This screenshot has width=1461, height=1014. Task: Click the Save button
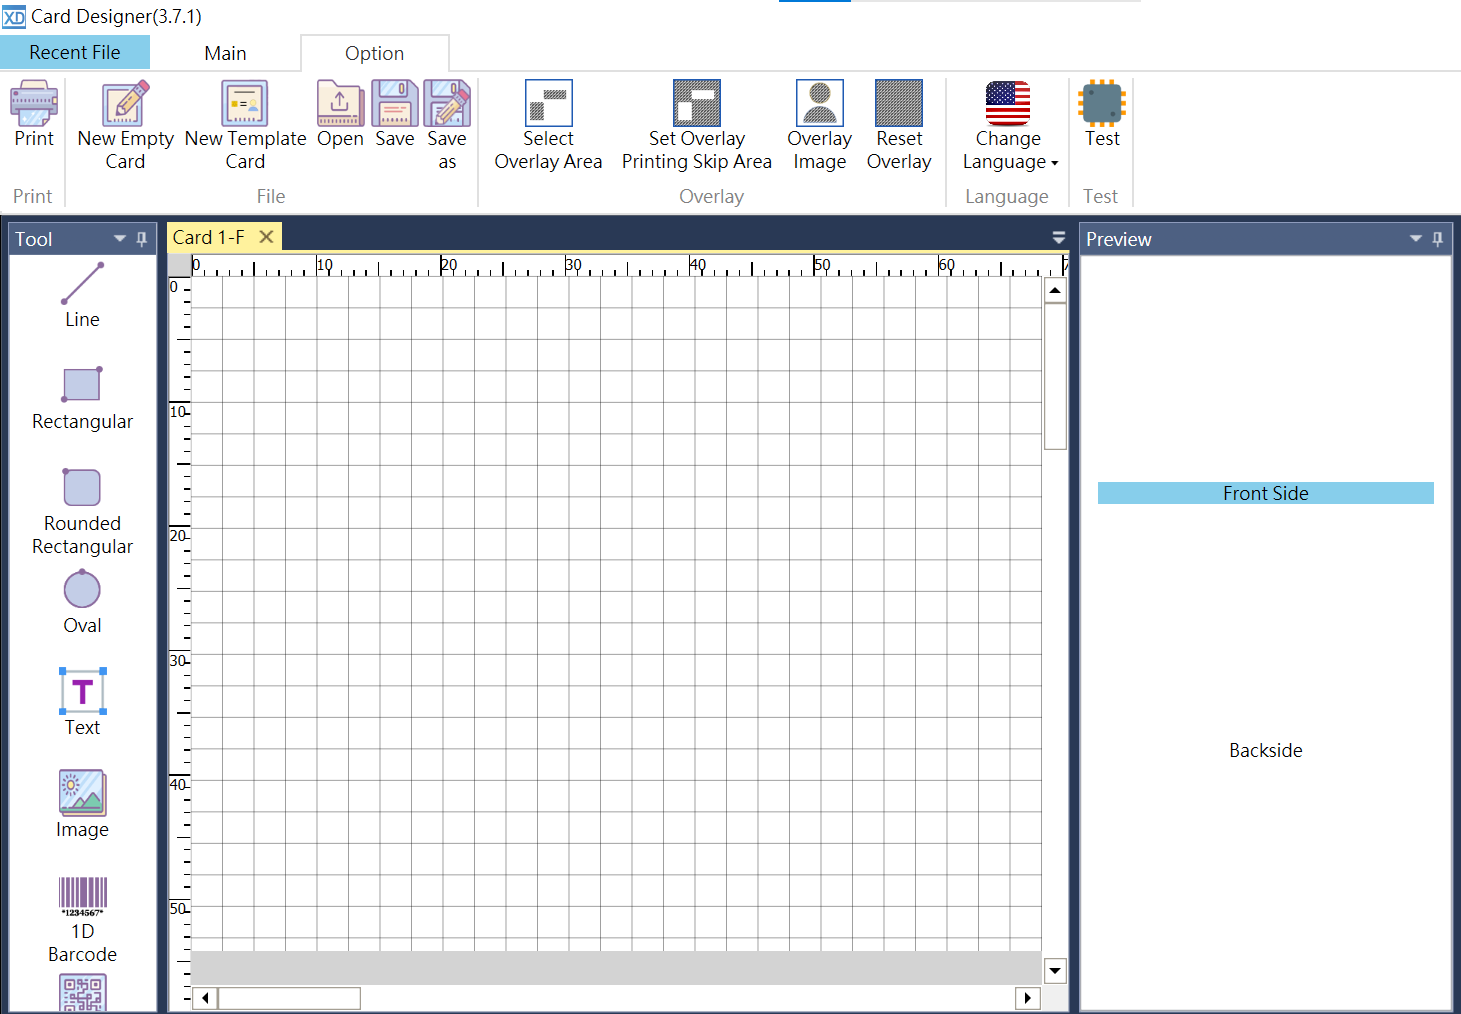coord(394,113)
